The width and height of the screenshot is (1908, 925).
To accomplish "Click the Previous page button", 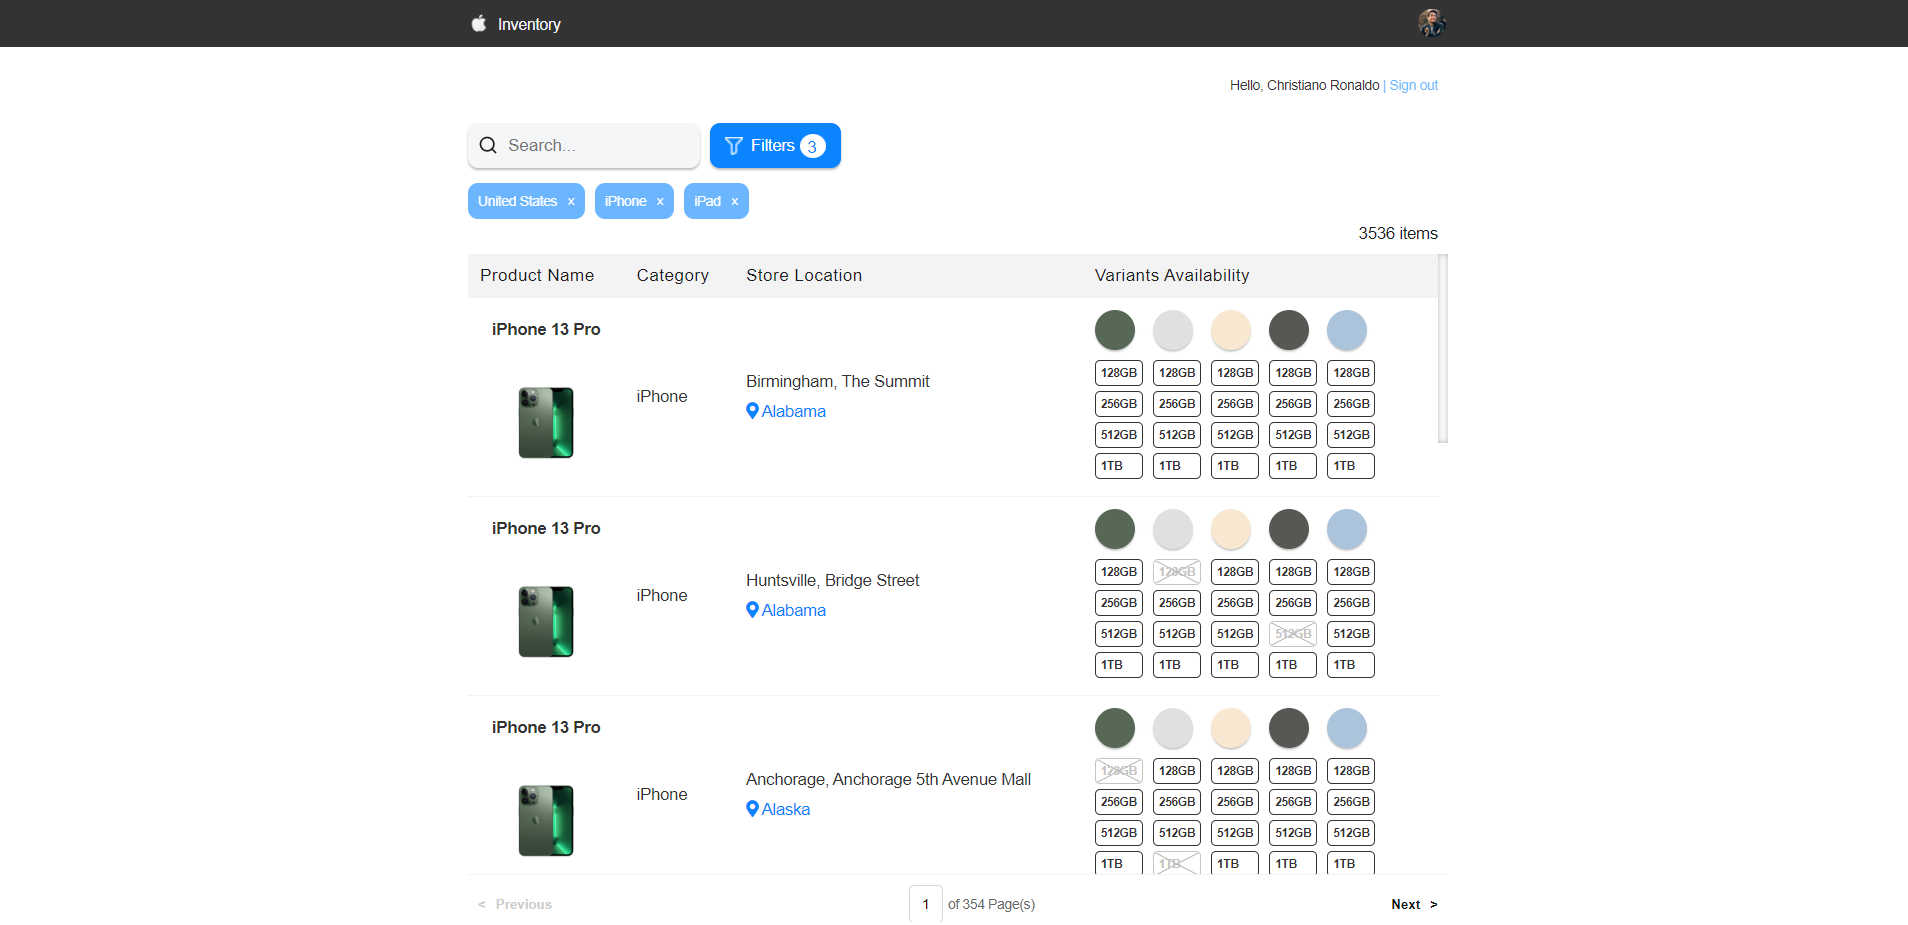I will (x=515, y=904).
